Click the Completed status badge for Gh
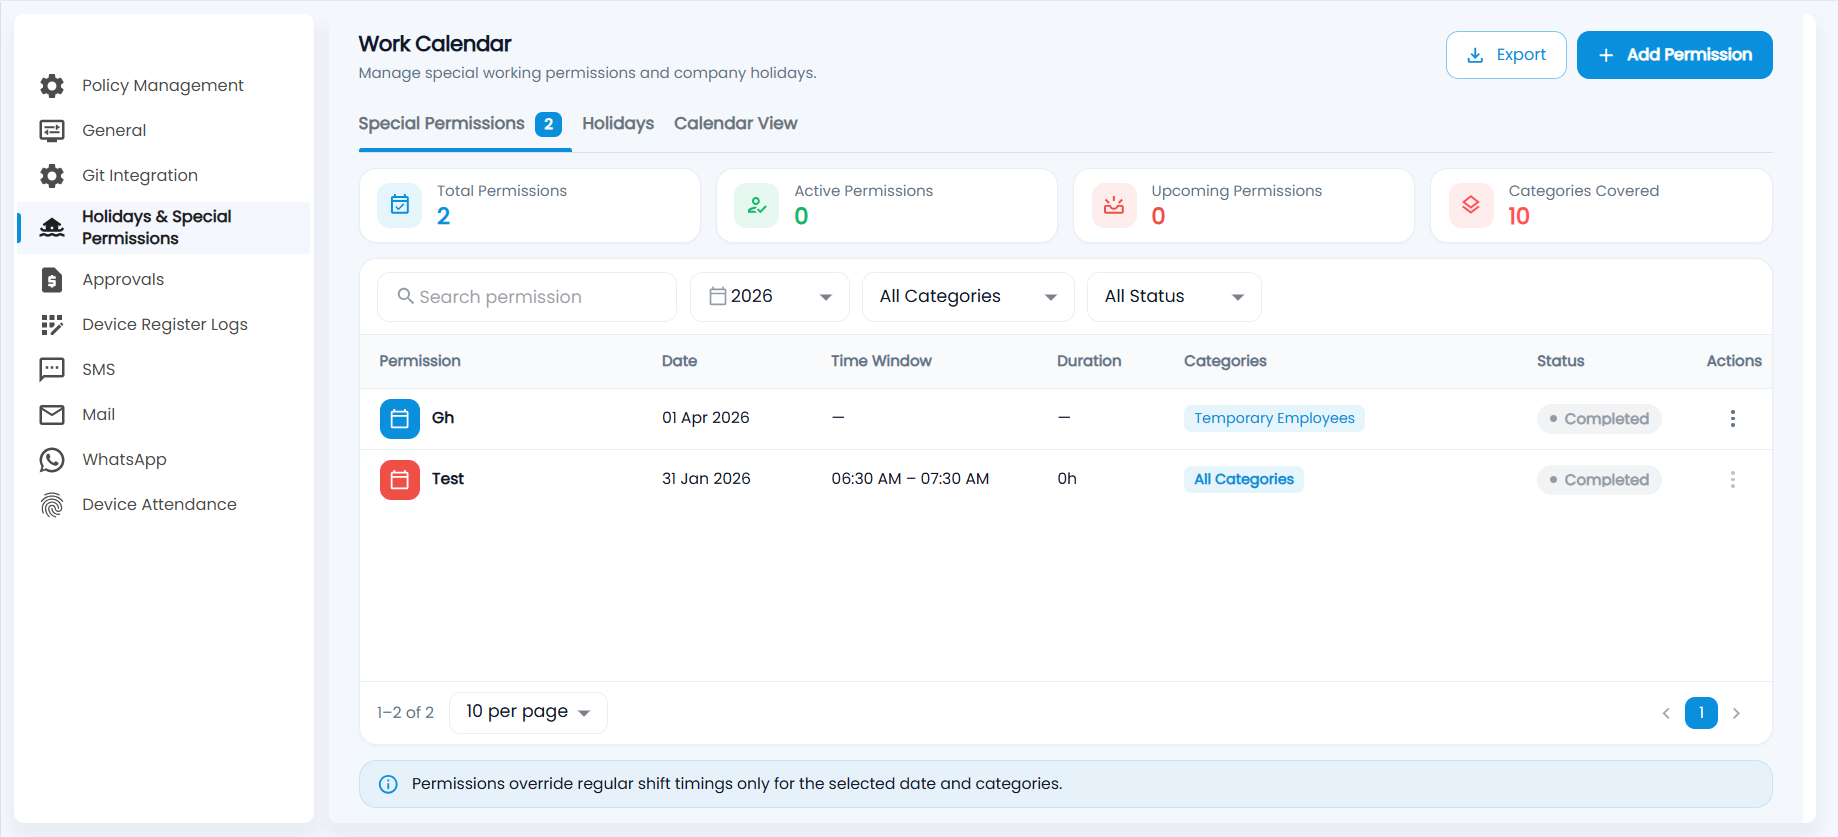Image resolution: width=1838 pixels, height=837 pixels. 1599,419
